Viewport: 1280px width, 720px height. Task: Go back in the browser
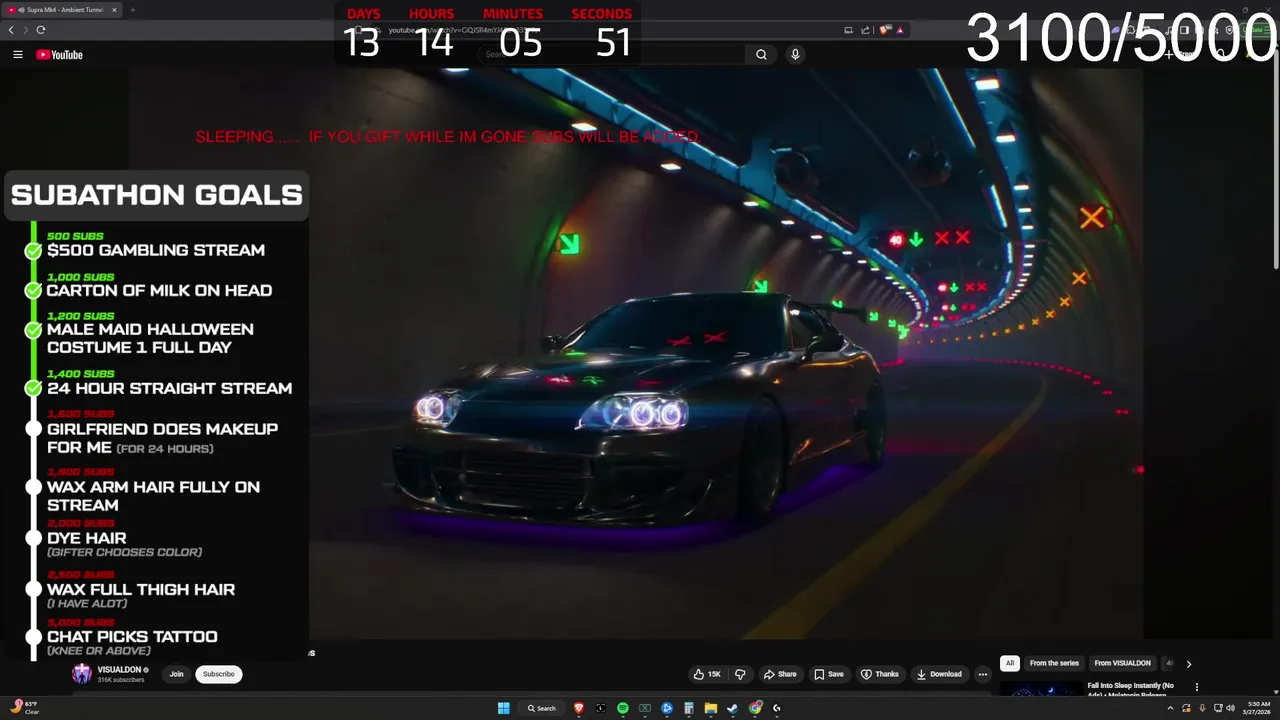click(x=11, y=30)
